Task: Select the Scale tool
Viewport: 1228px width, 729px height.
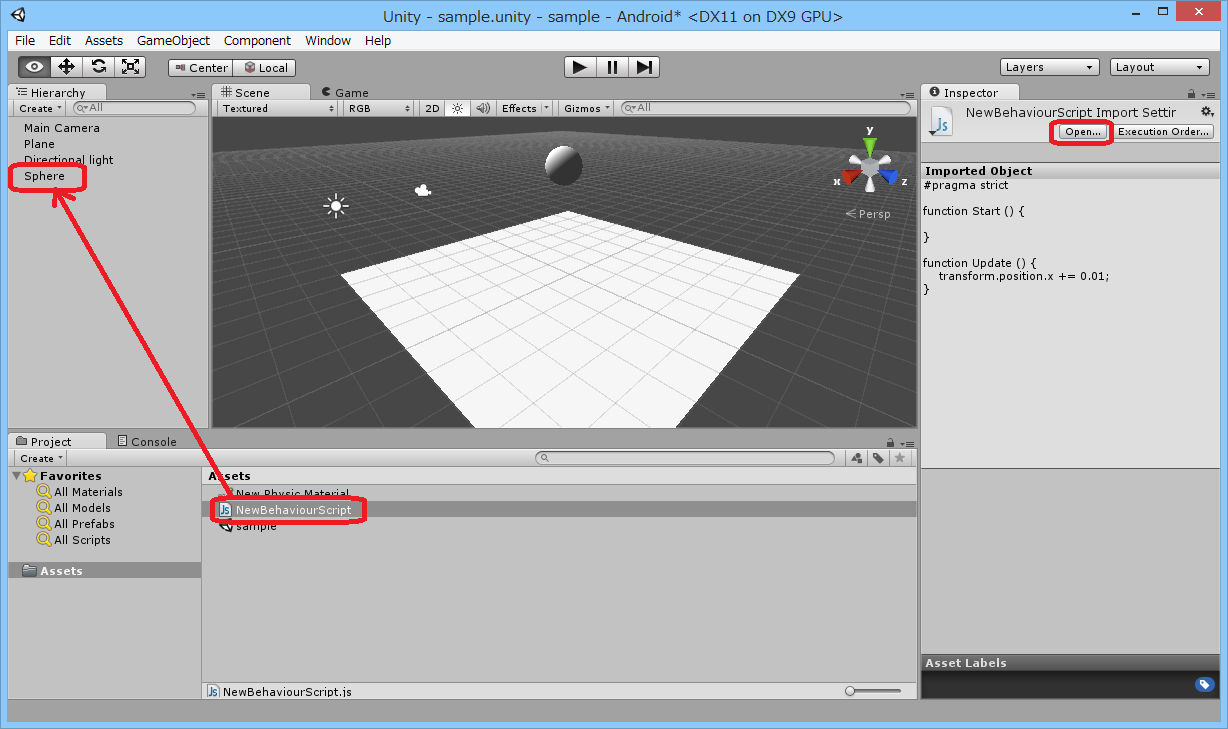Action: pyautogui.click(x=130, y=67)
